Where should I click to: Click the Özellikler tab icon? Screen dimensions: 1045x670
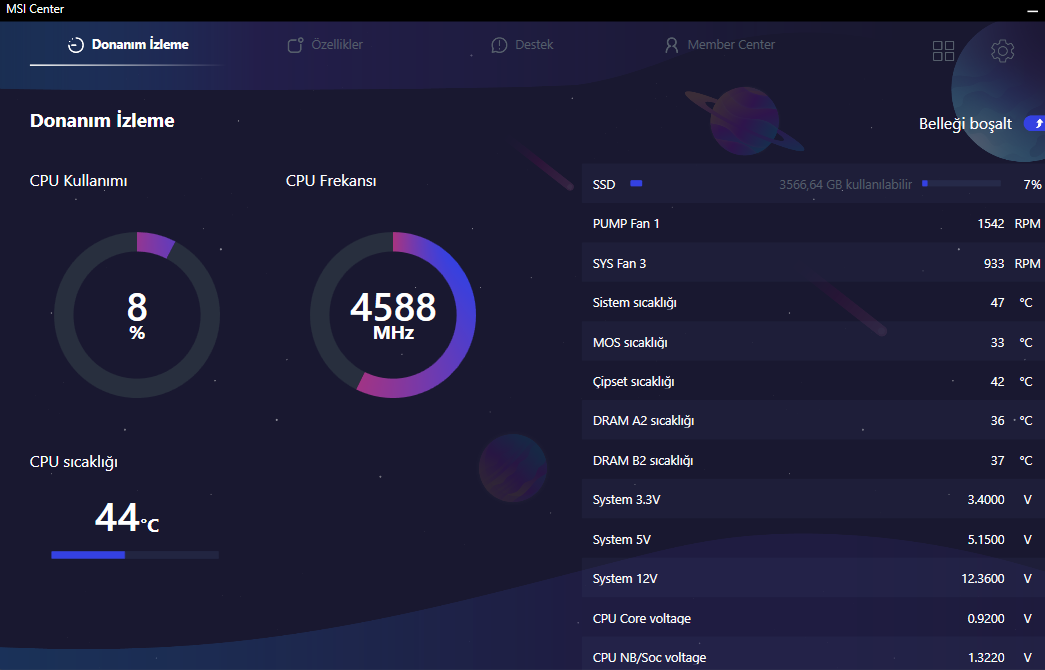click(x=295, y=45)
